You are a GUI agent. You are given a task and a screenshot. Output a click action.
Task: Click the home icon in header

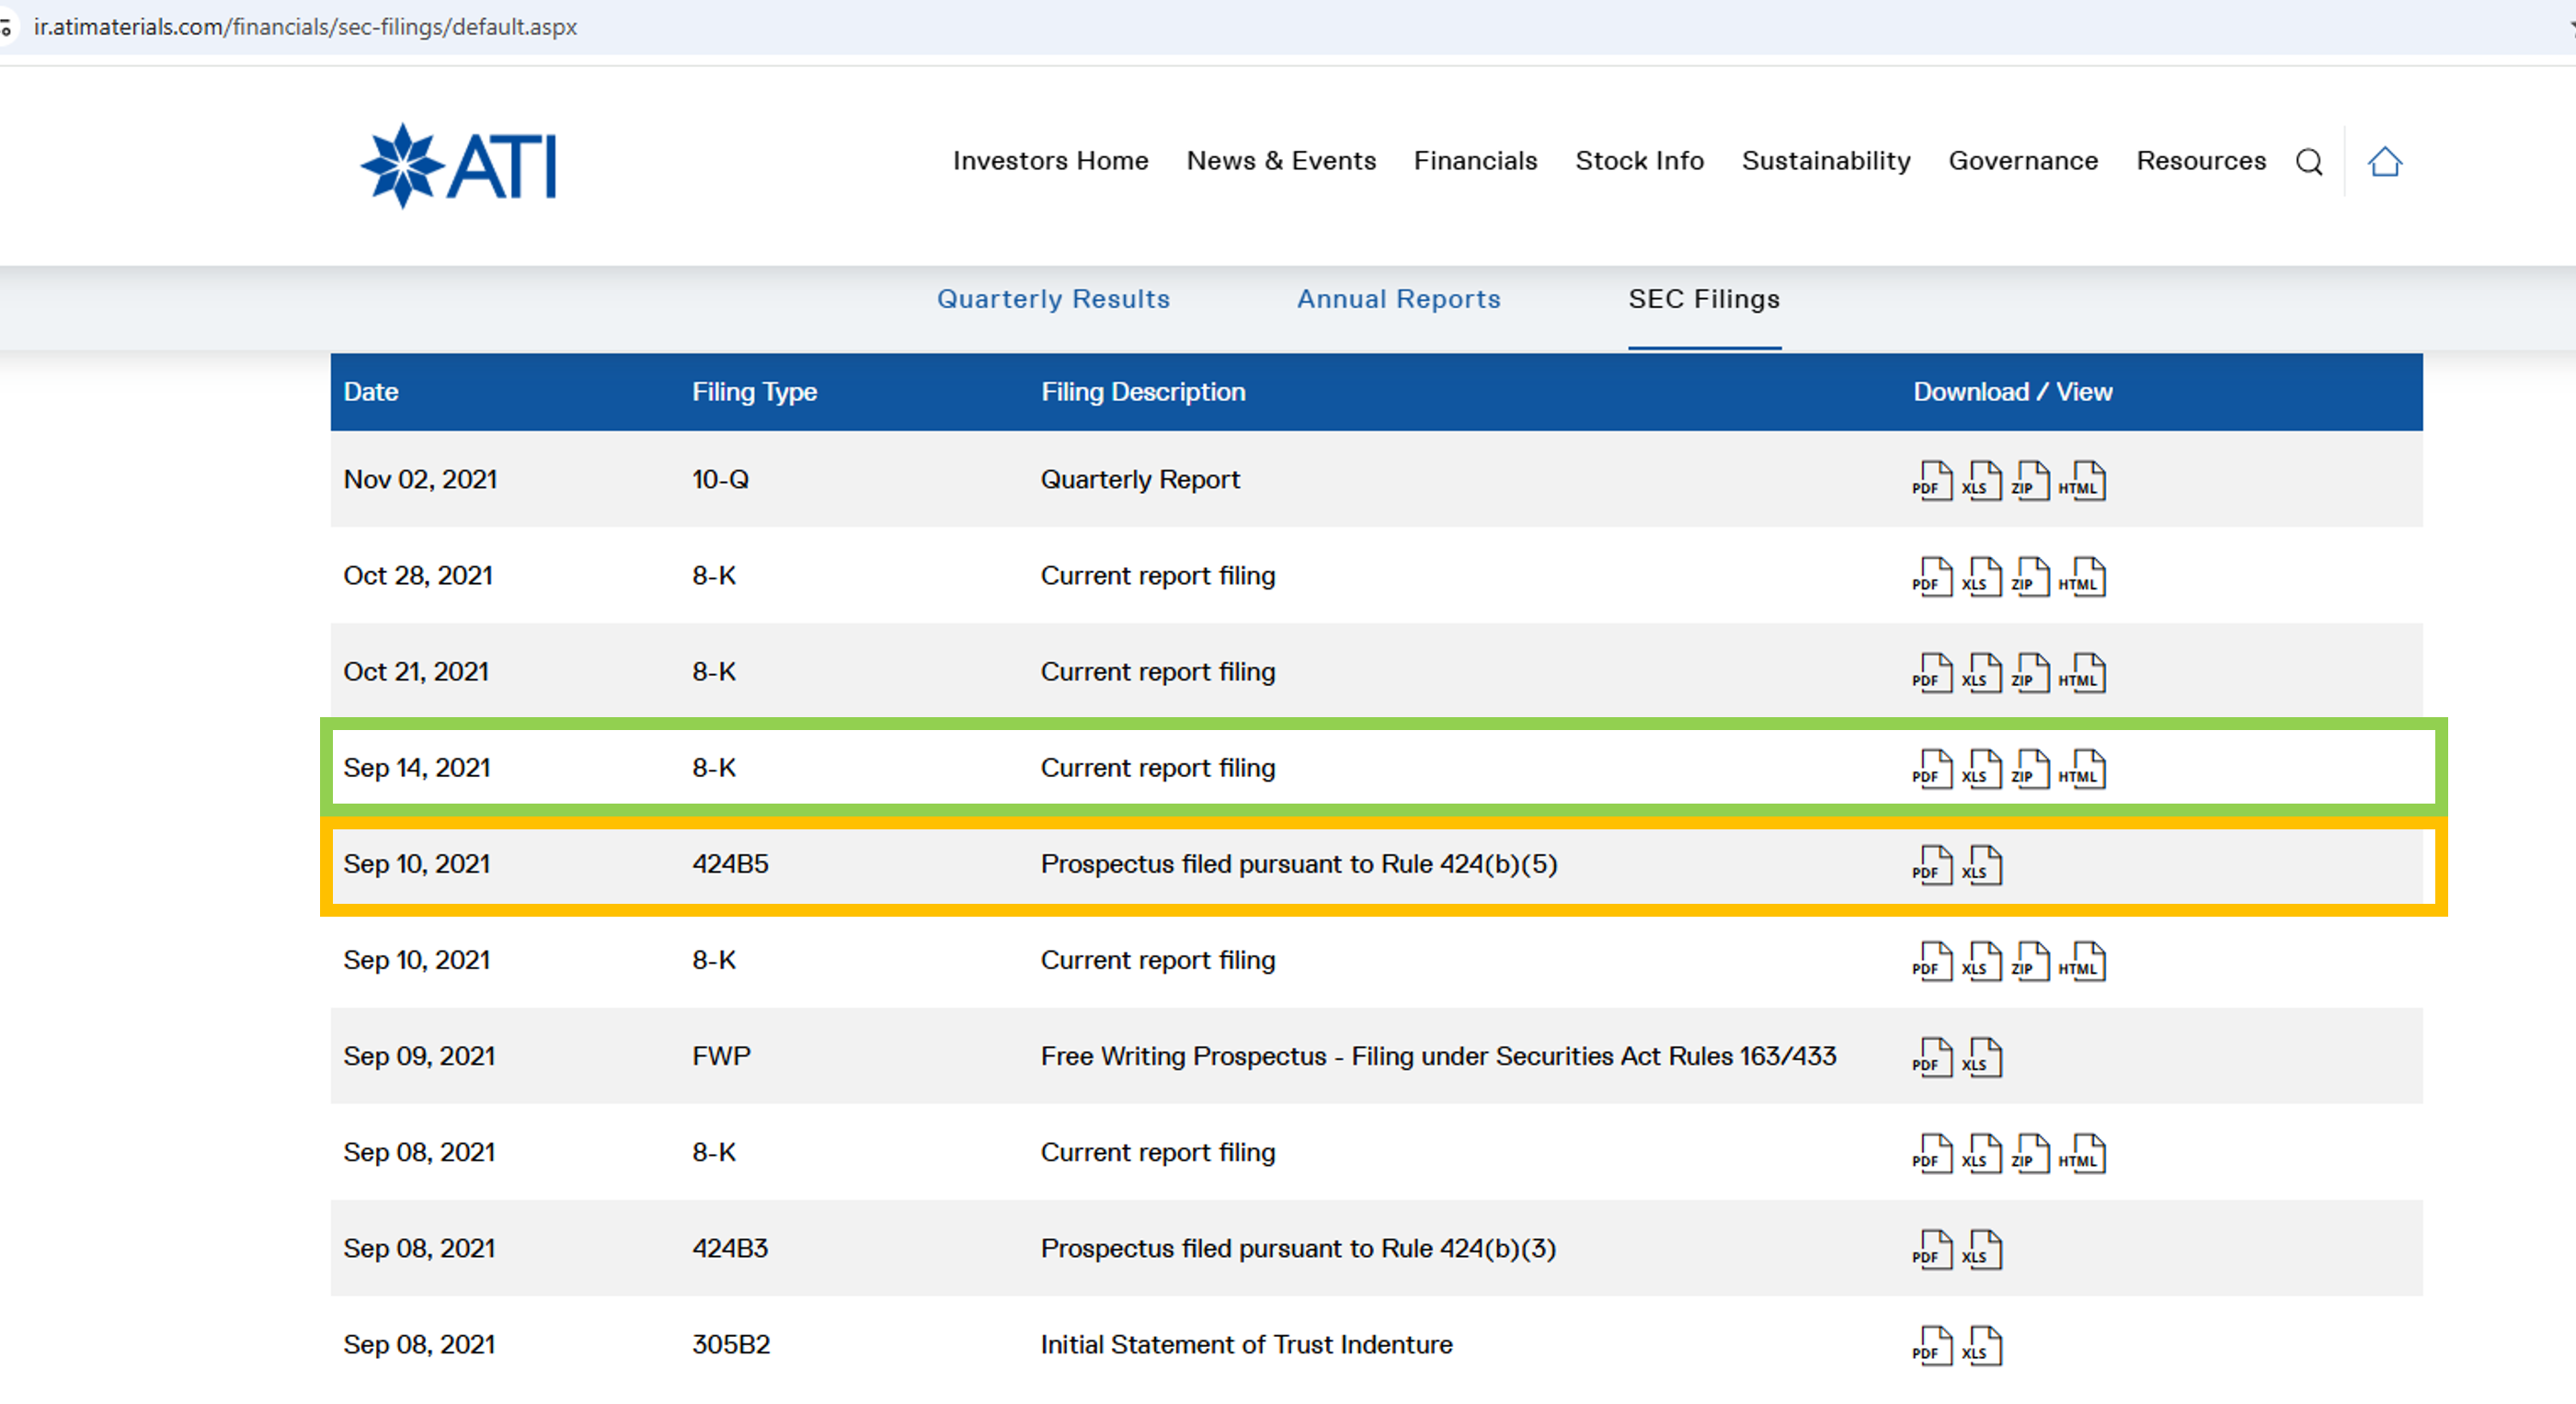point(2384,162)
